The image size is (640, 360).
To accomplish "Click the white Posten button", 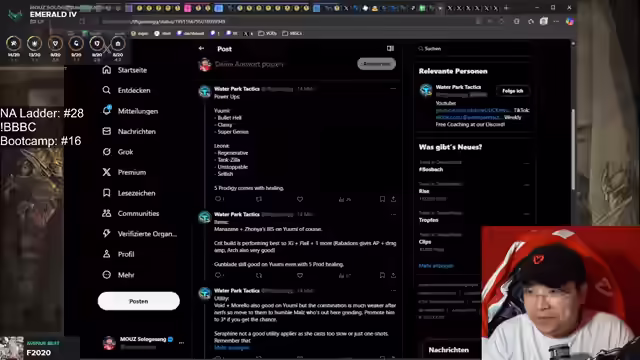I will coord(139,301).
